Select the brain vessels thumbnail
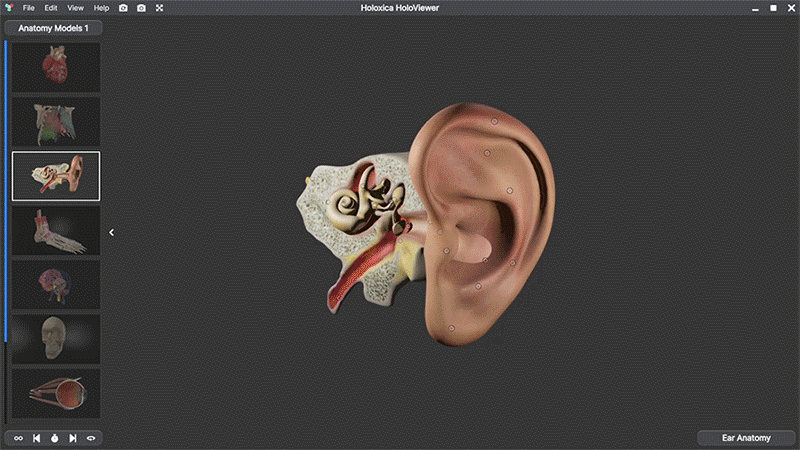Image resolution: width=800 pixels, height=450 pixels. tap(56, 285)
